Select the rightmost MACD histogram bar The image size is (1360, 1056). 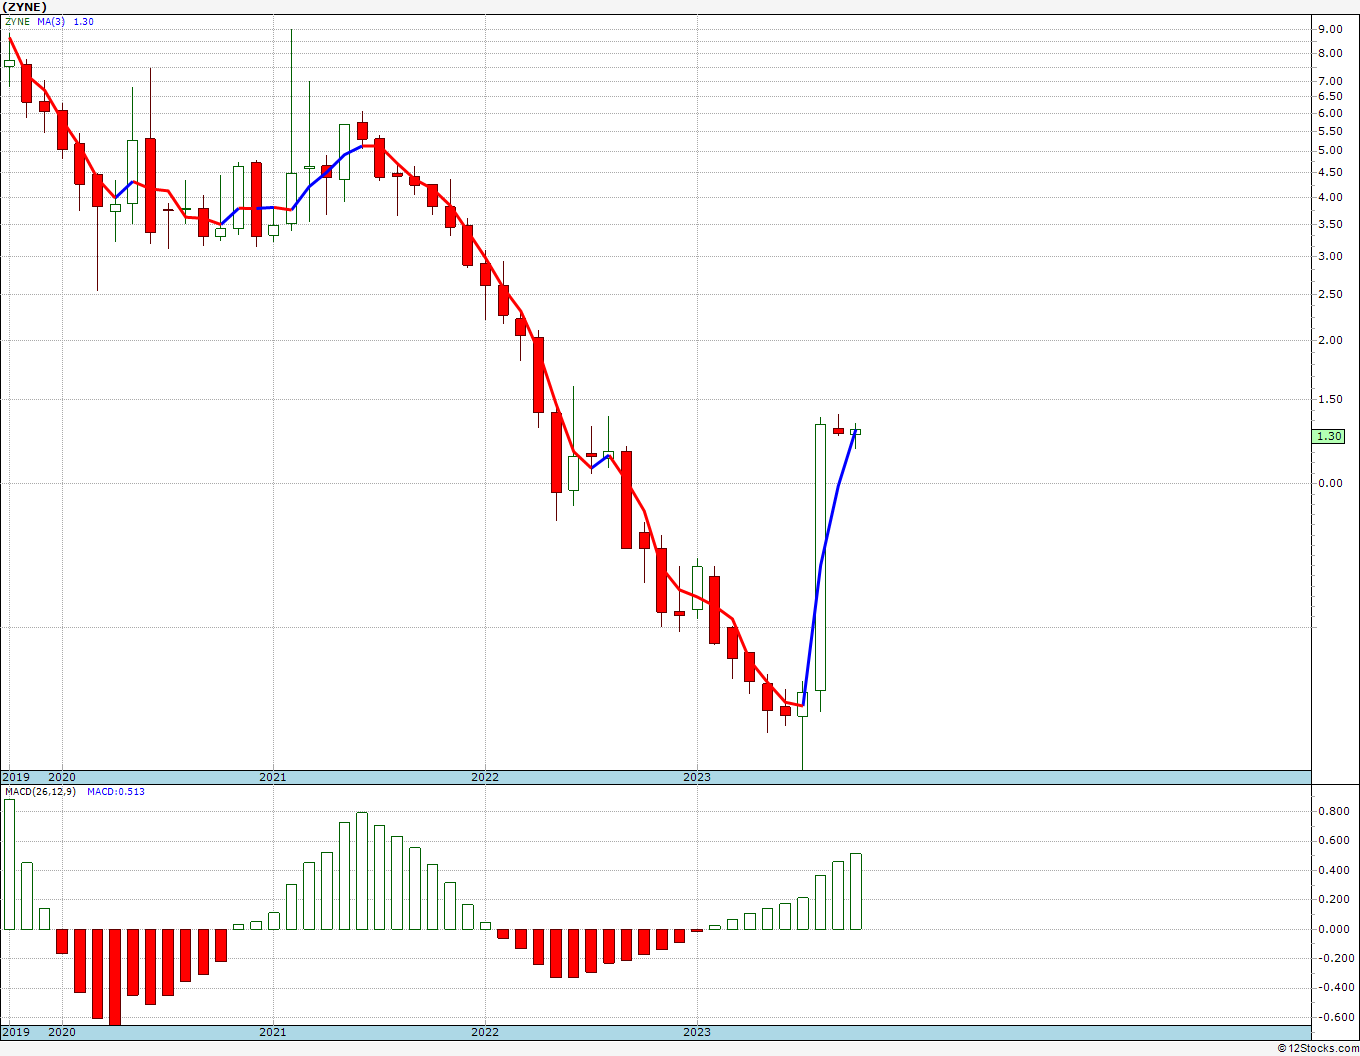pos(856,891)
